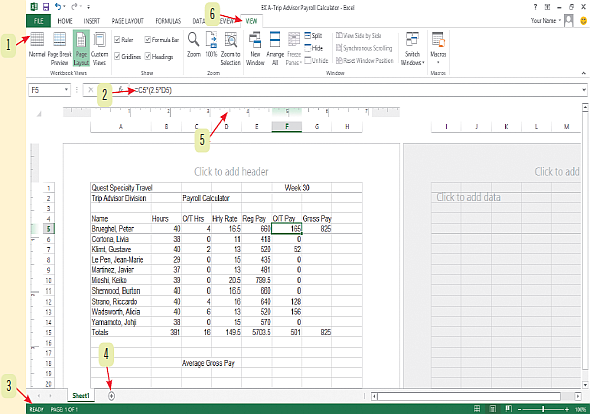The image size is (590, 414).
Task: Select column F header
Action: 287,127
